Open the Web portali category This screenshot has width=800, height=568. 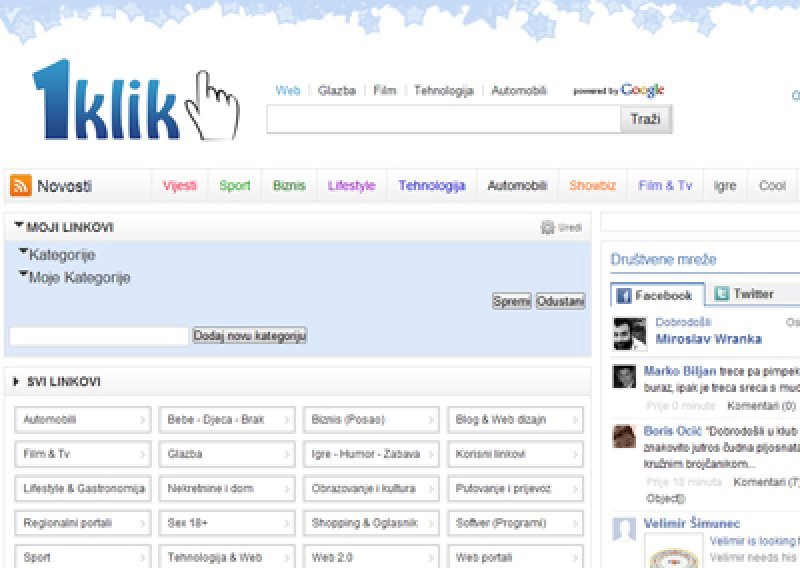click(515, 557)
